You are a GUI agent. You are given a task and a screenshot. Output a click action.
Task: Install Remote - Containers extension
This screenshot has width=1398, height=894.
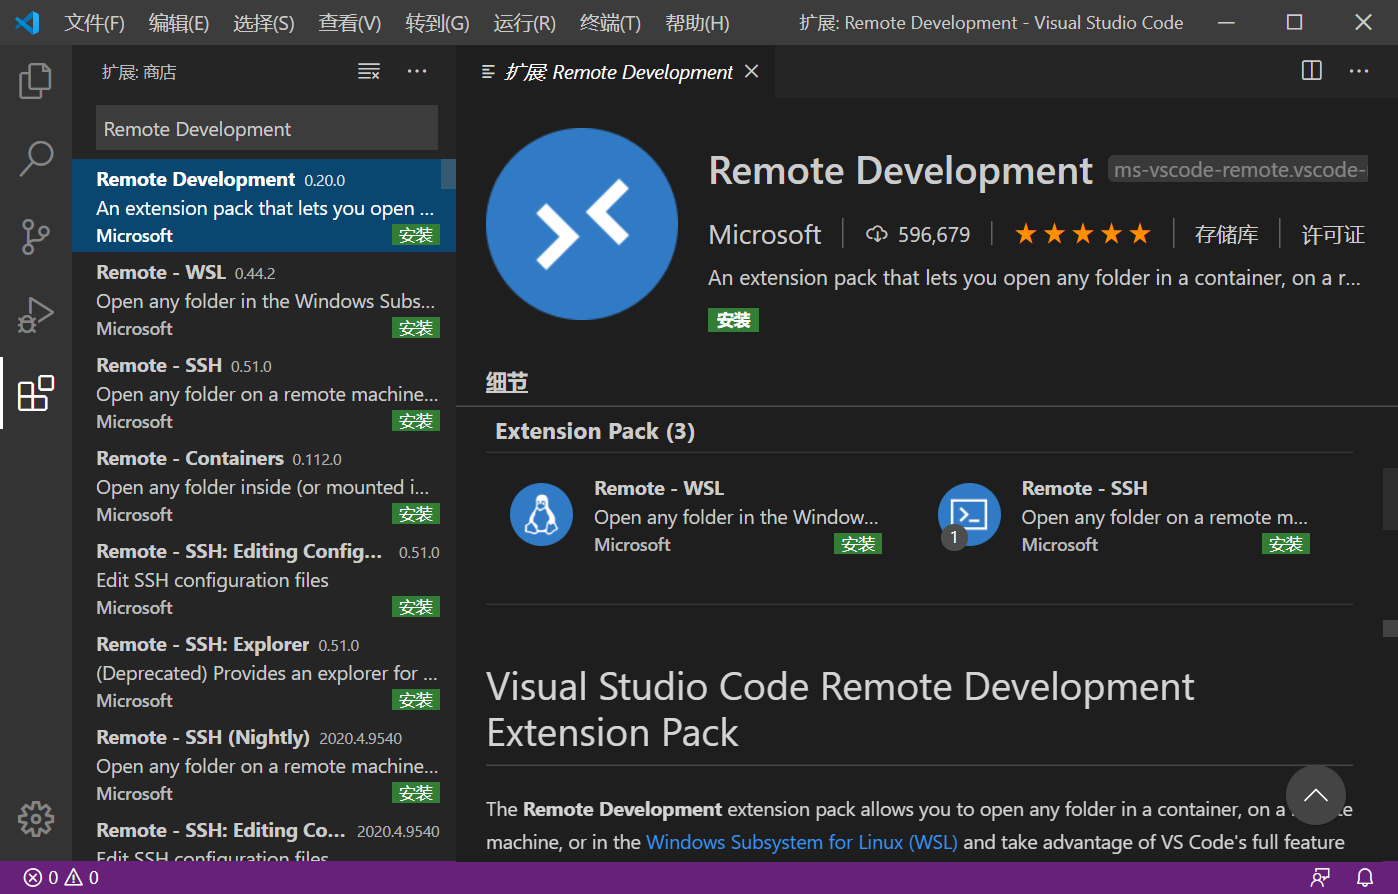pos(416,515)
